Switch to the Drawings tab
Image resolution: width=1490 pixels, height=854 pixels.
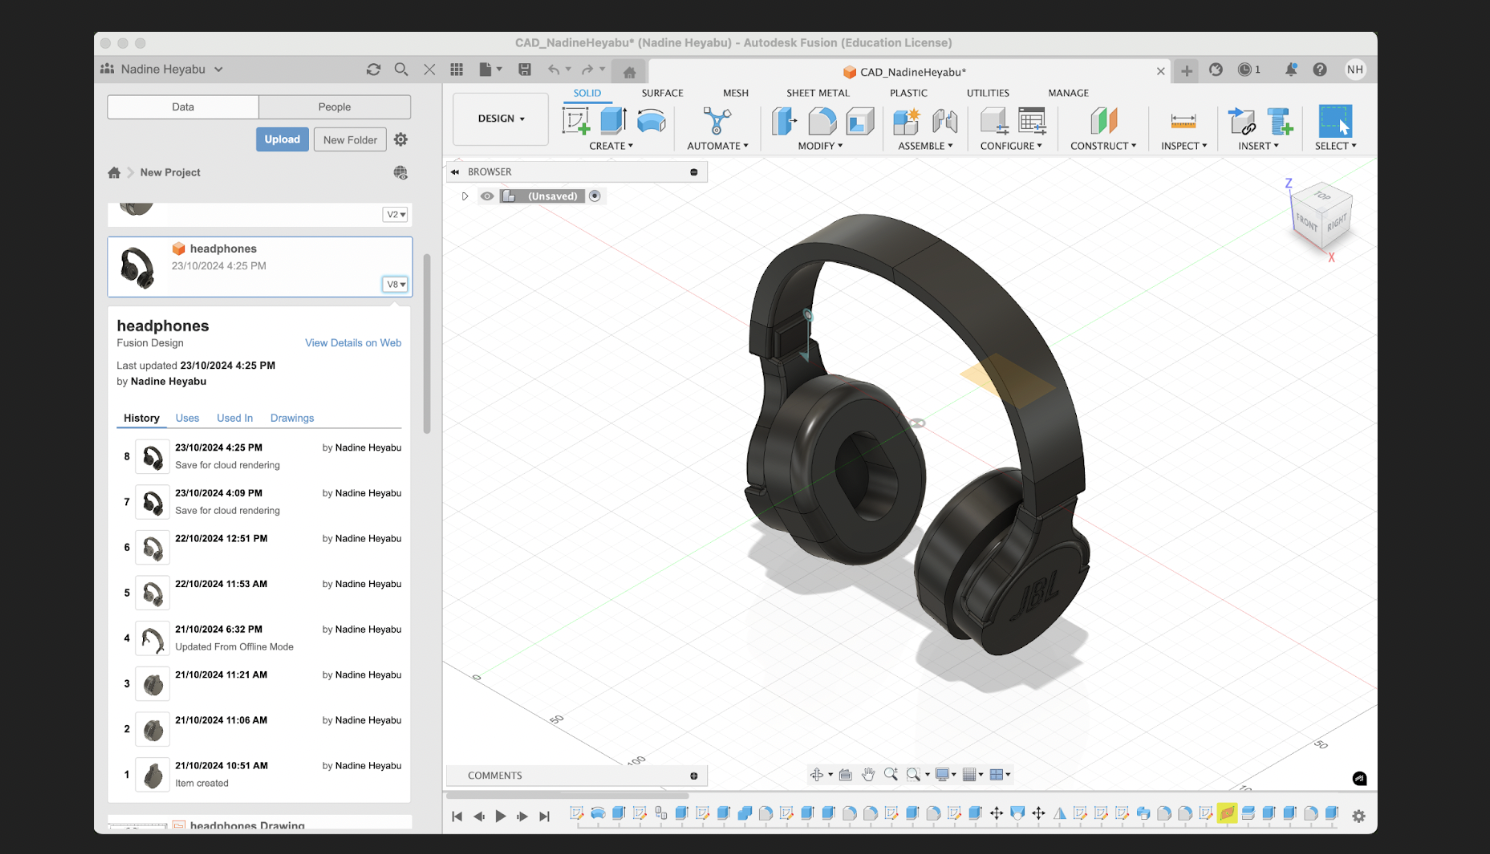[x=292, y=418]
